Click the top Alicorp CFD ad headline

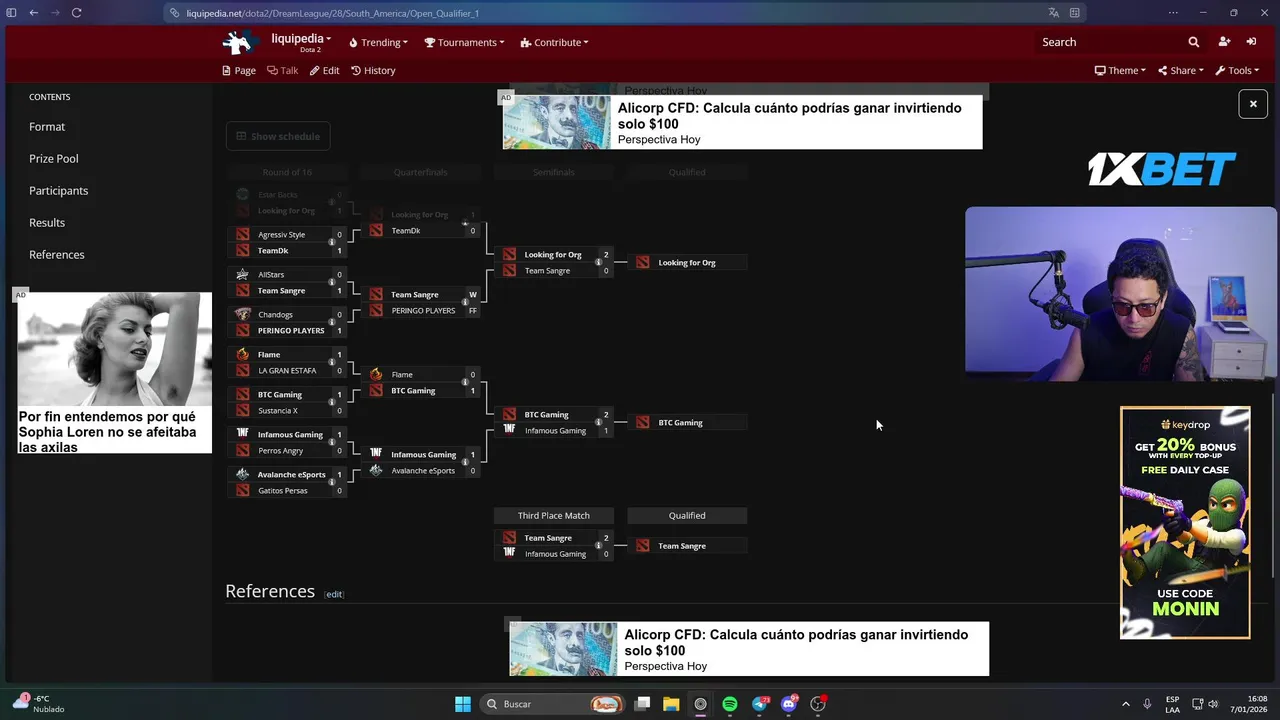(790, 116)
